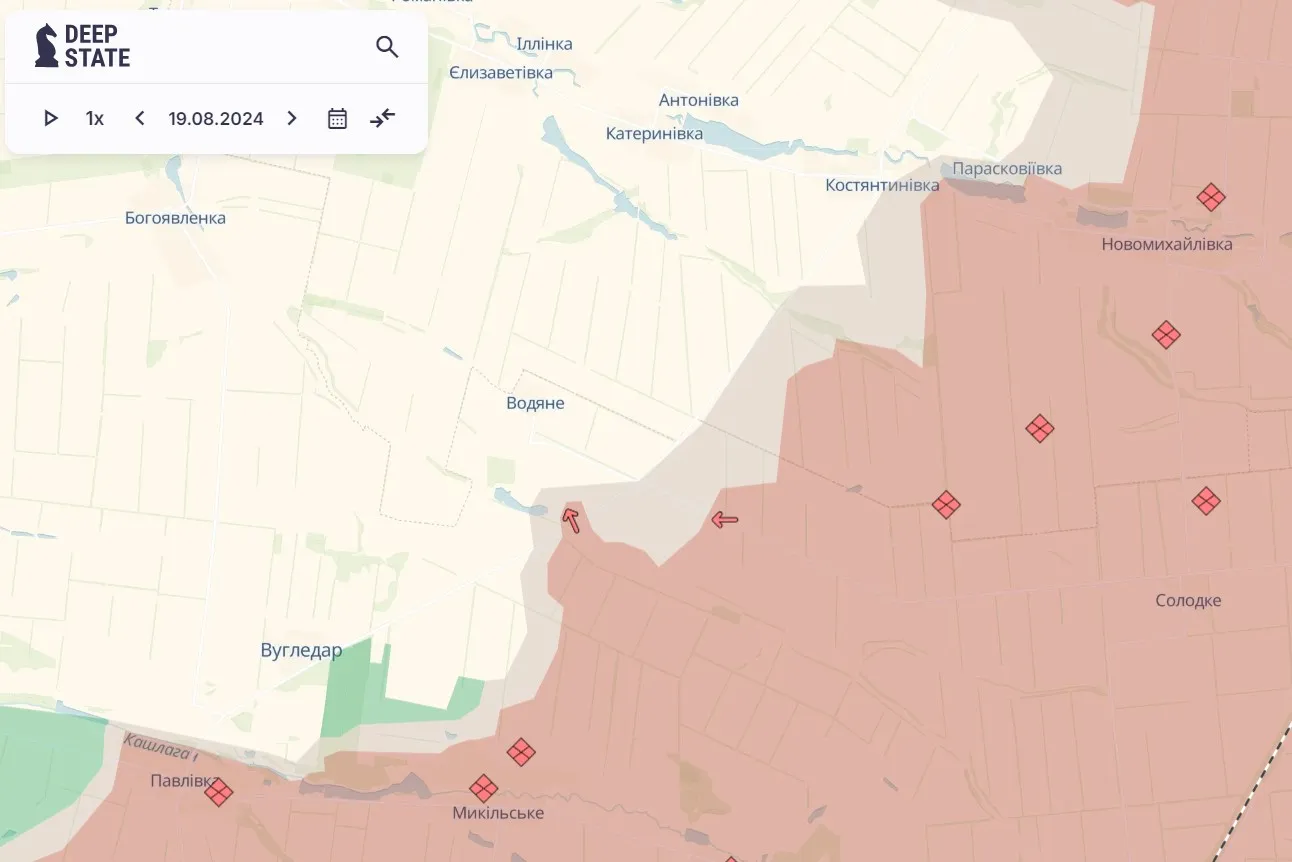Select the Kostiantynivka settlement label
Viewport: 1292px width, 862px height.
[x=881, y=184]
